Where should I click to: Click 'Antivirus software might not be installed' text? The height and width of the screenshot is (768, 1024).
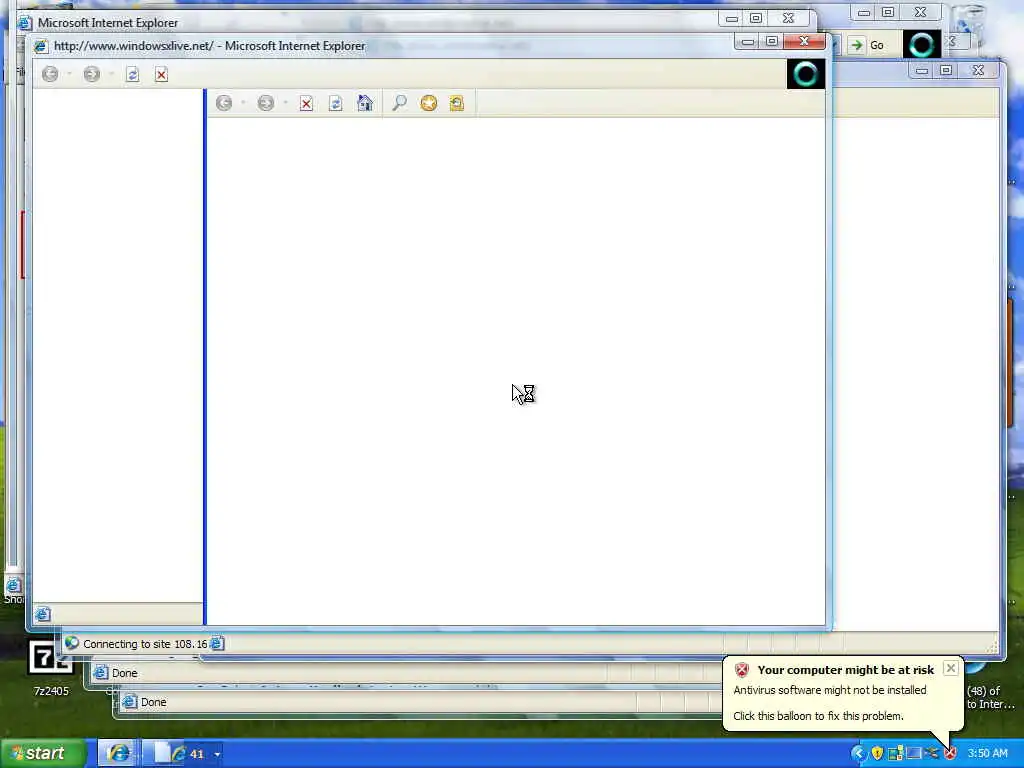829,690
